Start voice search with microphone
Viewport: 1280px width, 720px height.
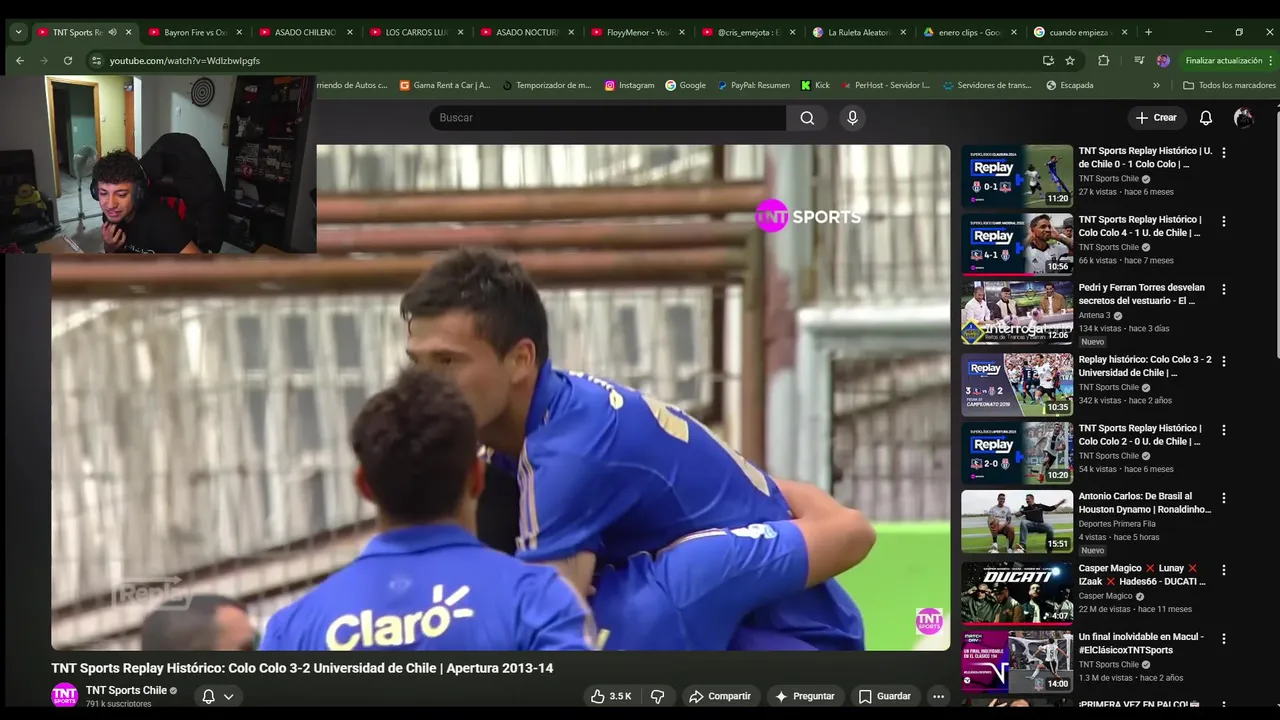pyautogui.click(x=852, y=118)
